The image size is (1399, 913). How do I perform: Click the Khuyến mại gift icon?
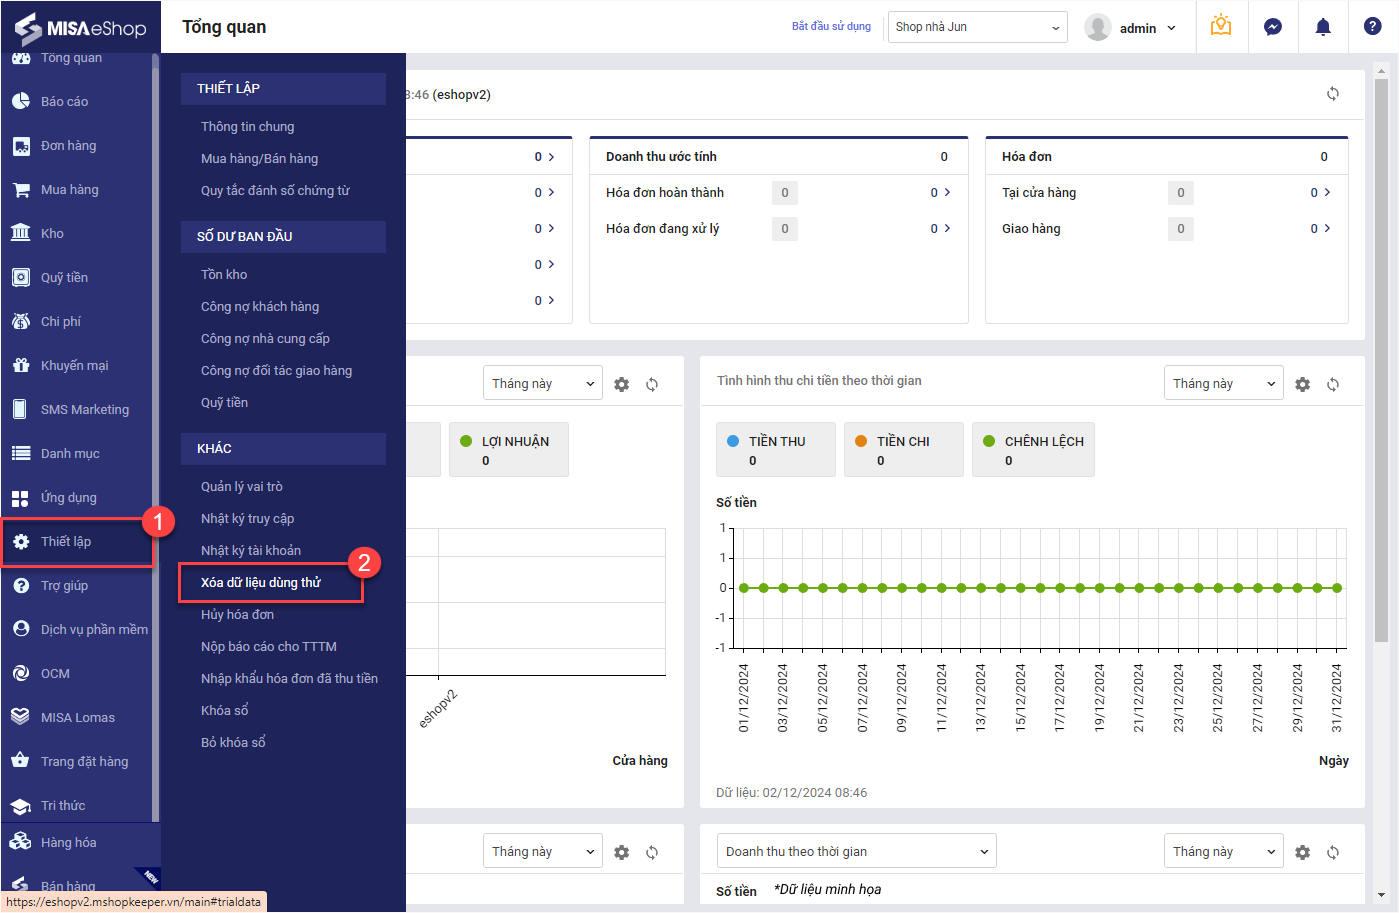point(21,365)
